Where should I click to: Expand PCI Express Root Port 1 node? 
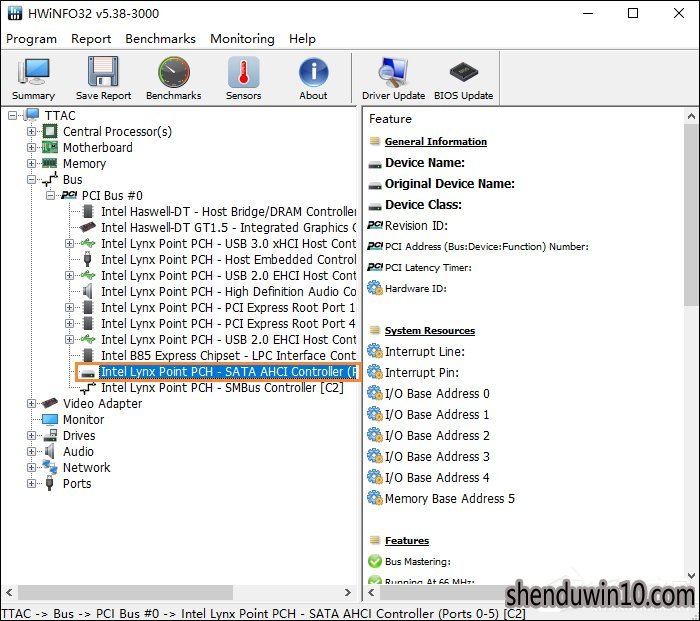coord(69,308)
